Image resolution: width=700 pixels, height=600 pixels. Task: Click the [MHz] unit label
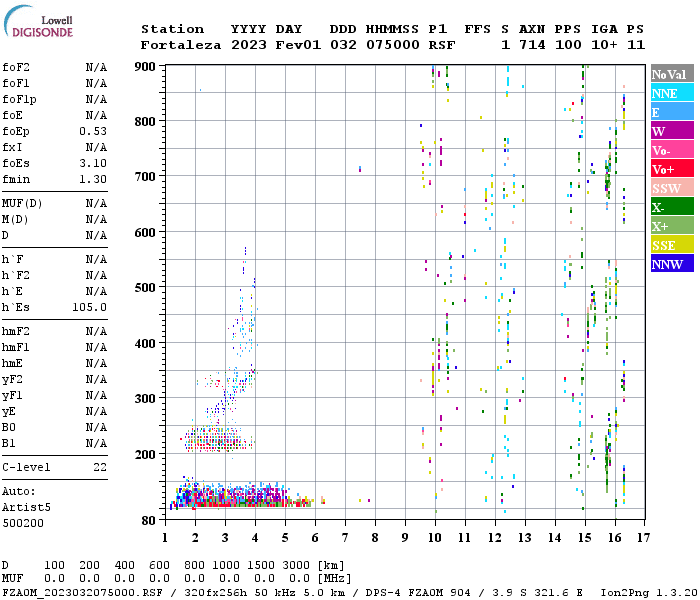coord(334,578)
